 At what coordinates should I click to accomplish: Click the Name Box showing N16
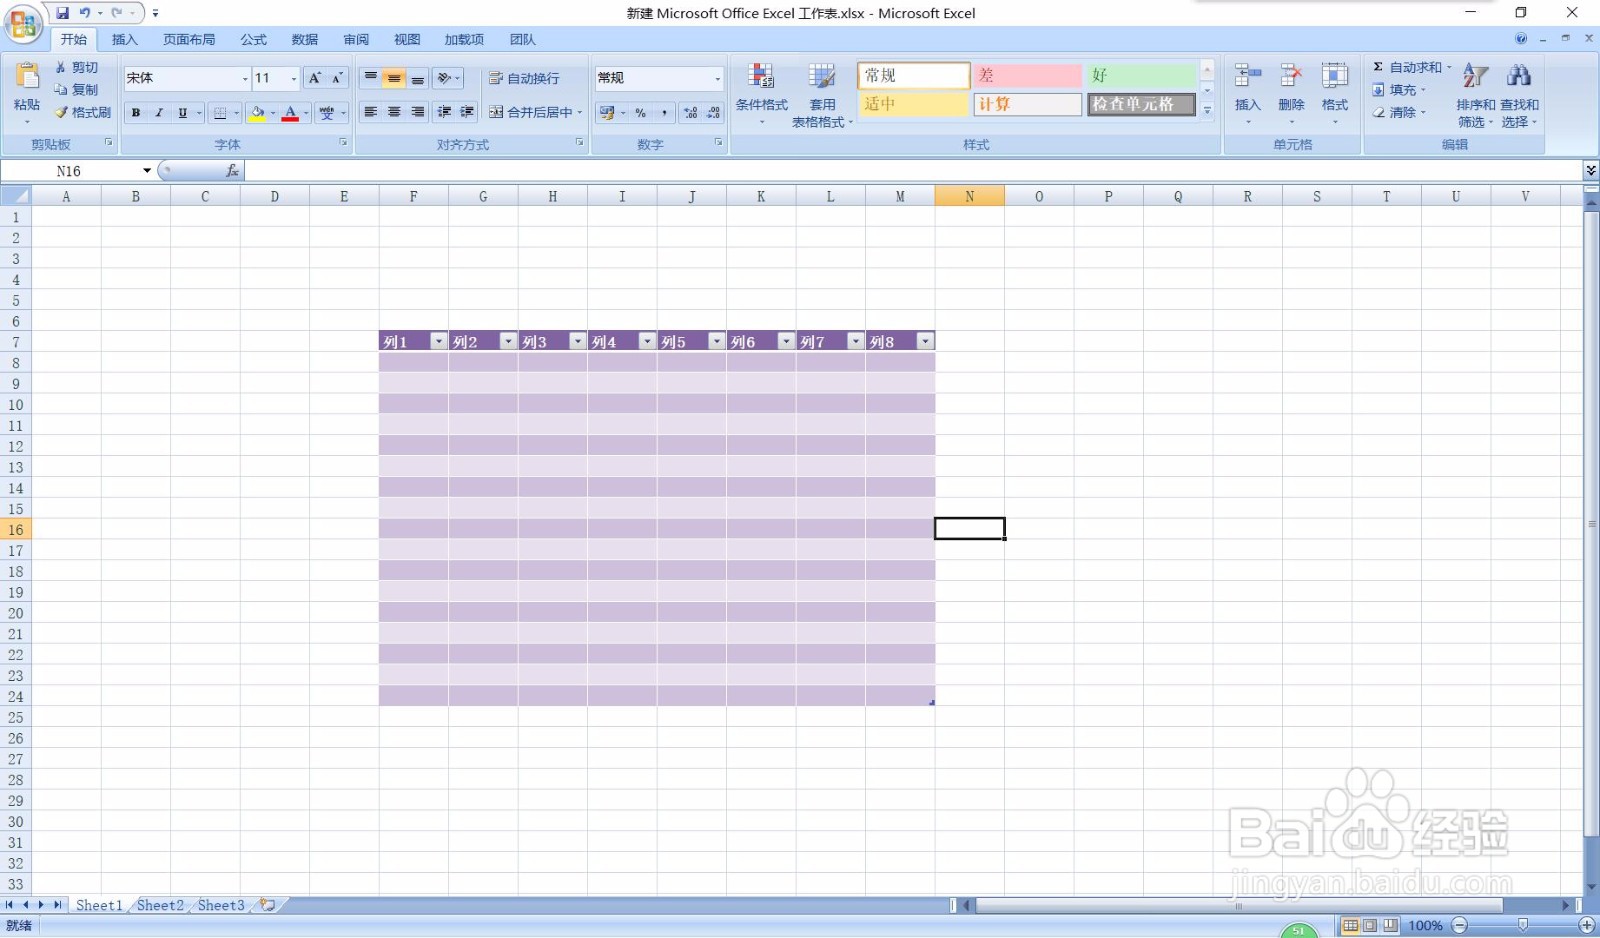click(71, 171)
